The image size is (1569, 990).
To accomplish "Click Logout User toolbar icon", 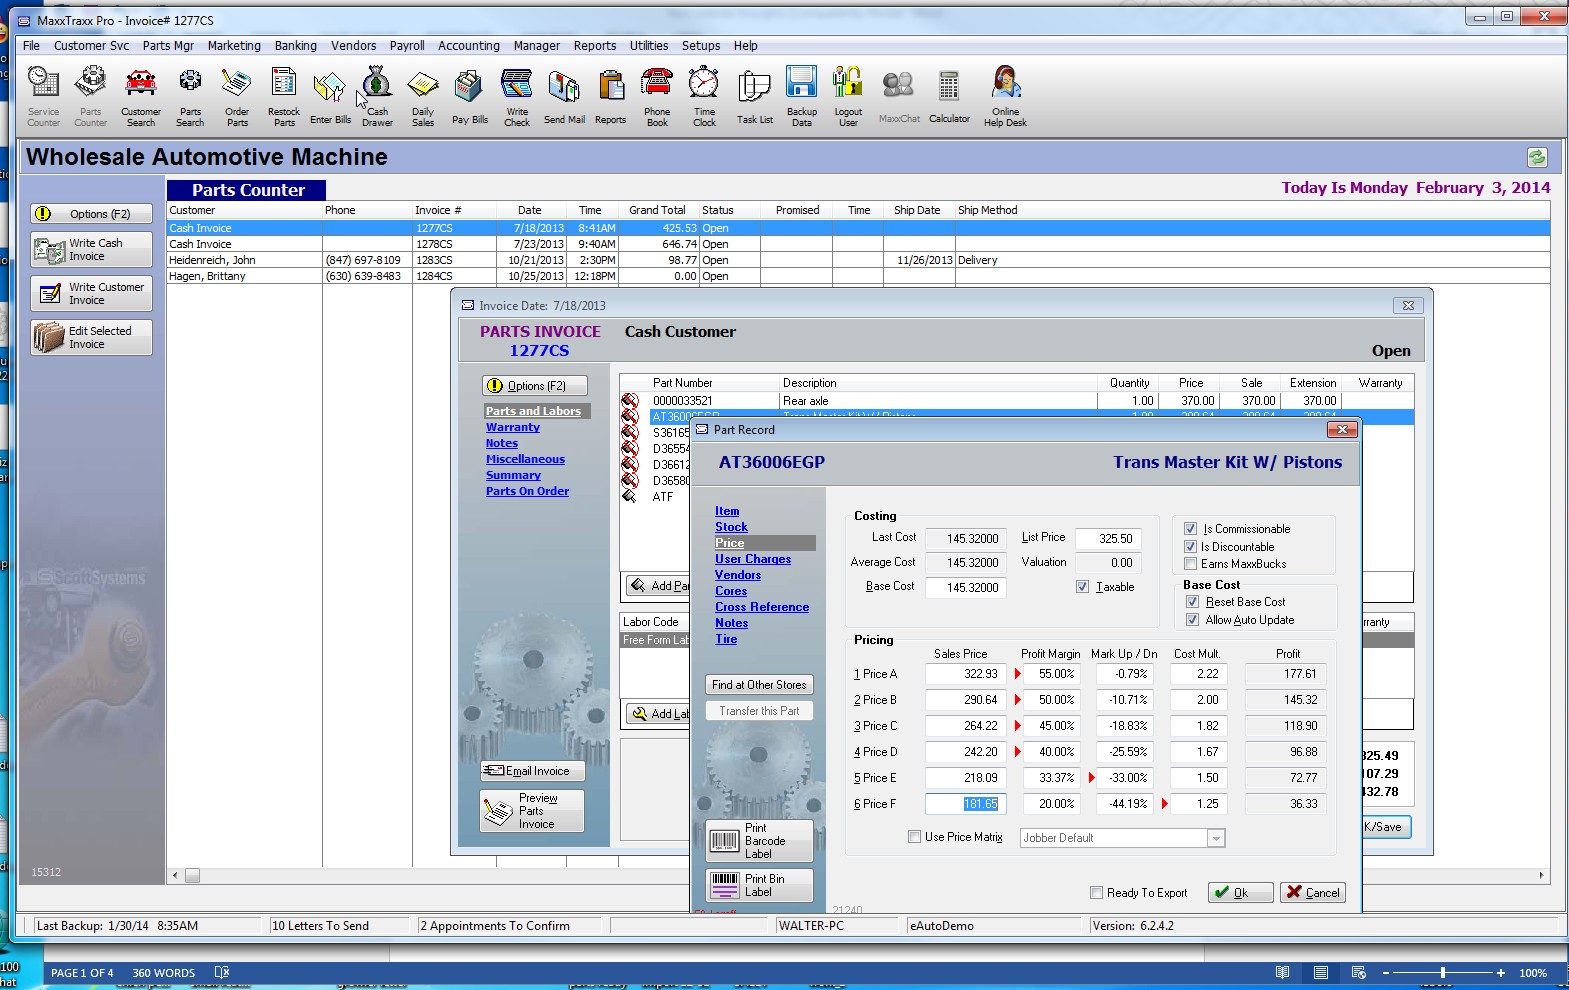I will [x=848, y=96].
